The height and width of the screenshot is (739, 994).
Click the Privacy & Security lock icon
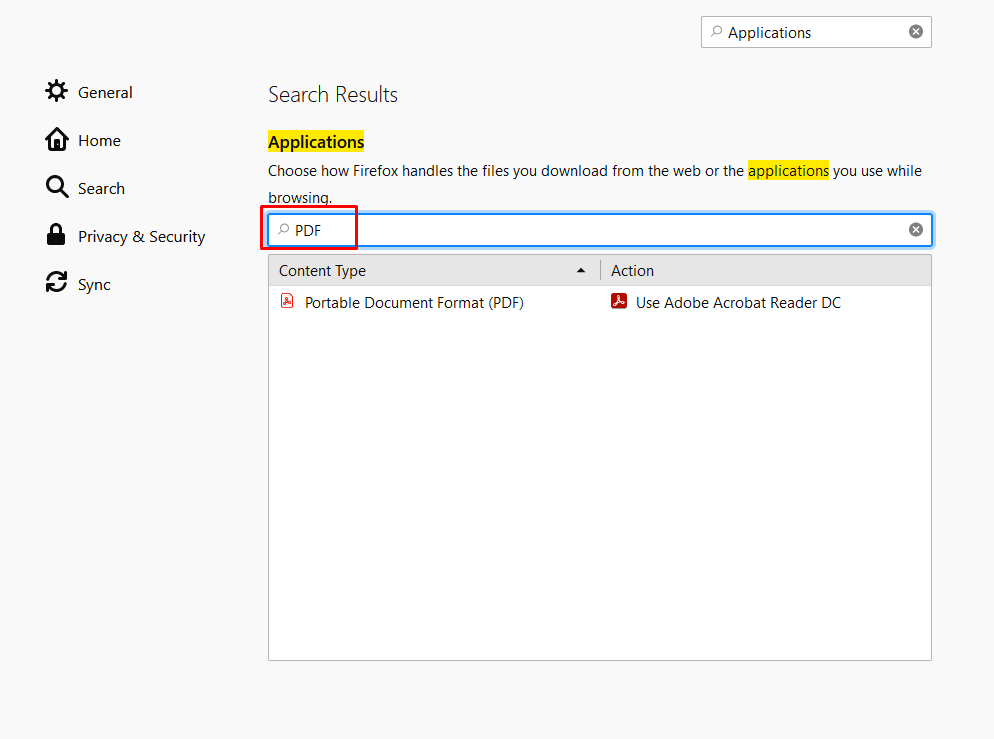56,235
